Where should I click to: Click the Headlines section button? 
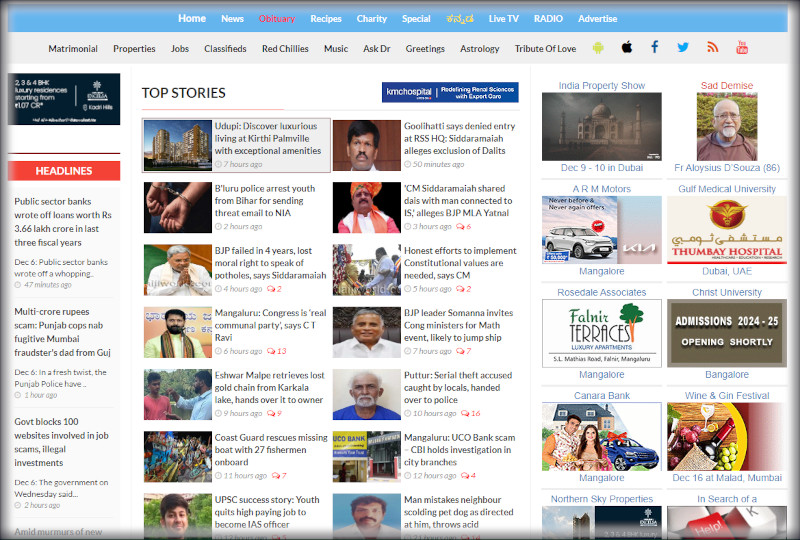click(x=64, y=171)
